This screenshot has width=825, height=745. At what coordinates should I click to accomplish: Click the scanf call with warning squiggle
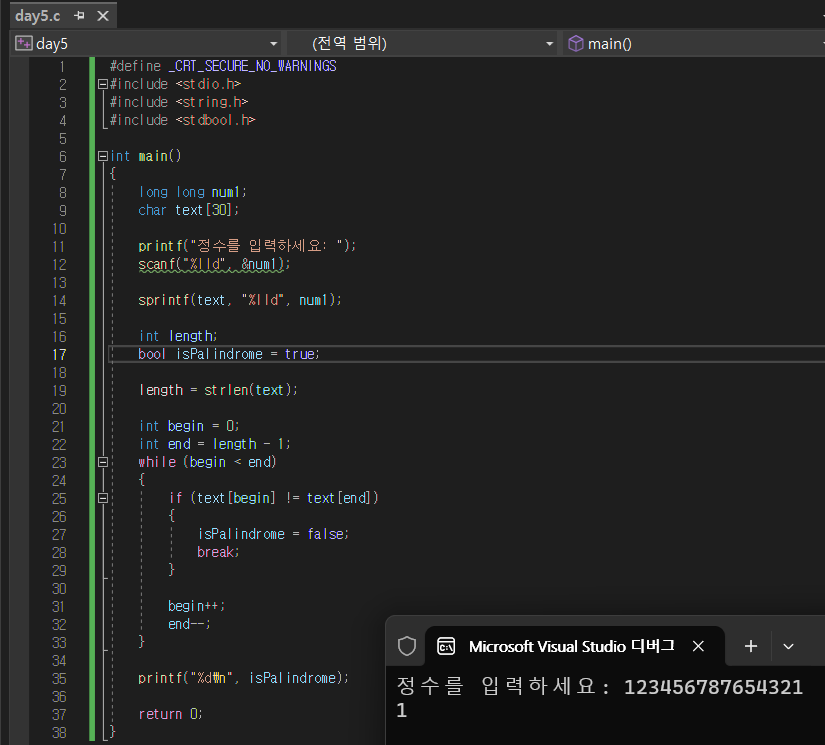[214, 264]
